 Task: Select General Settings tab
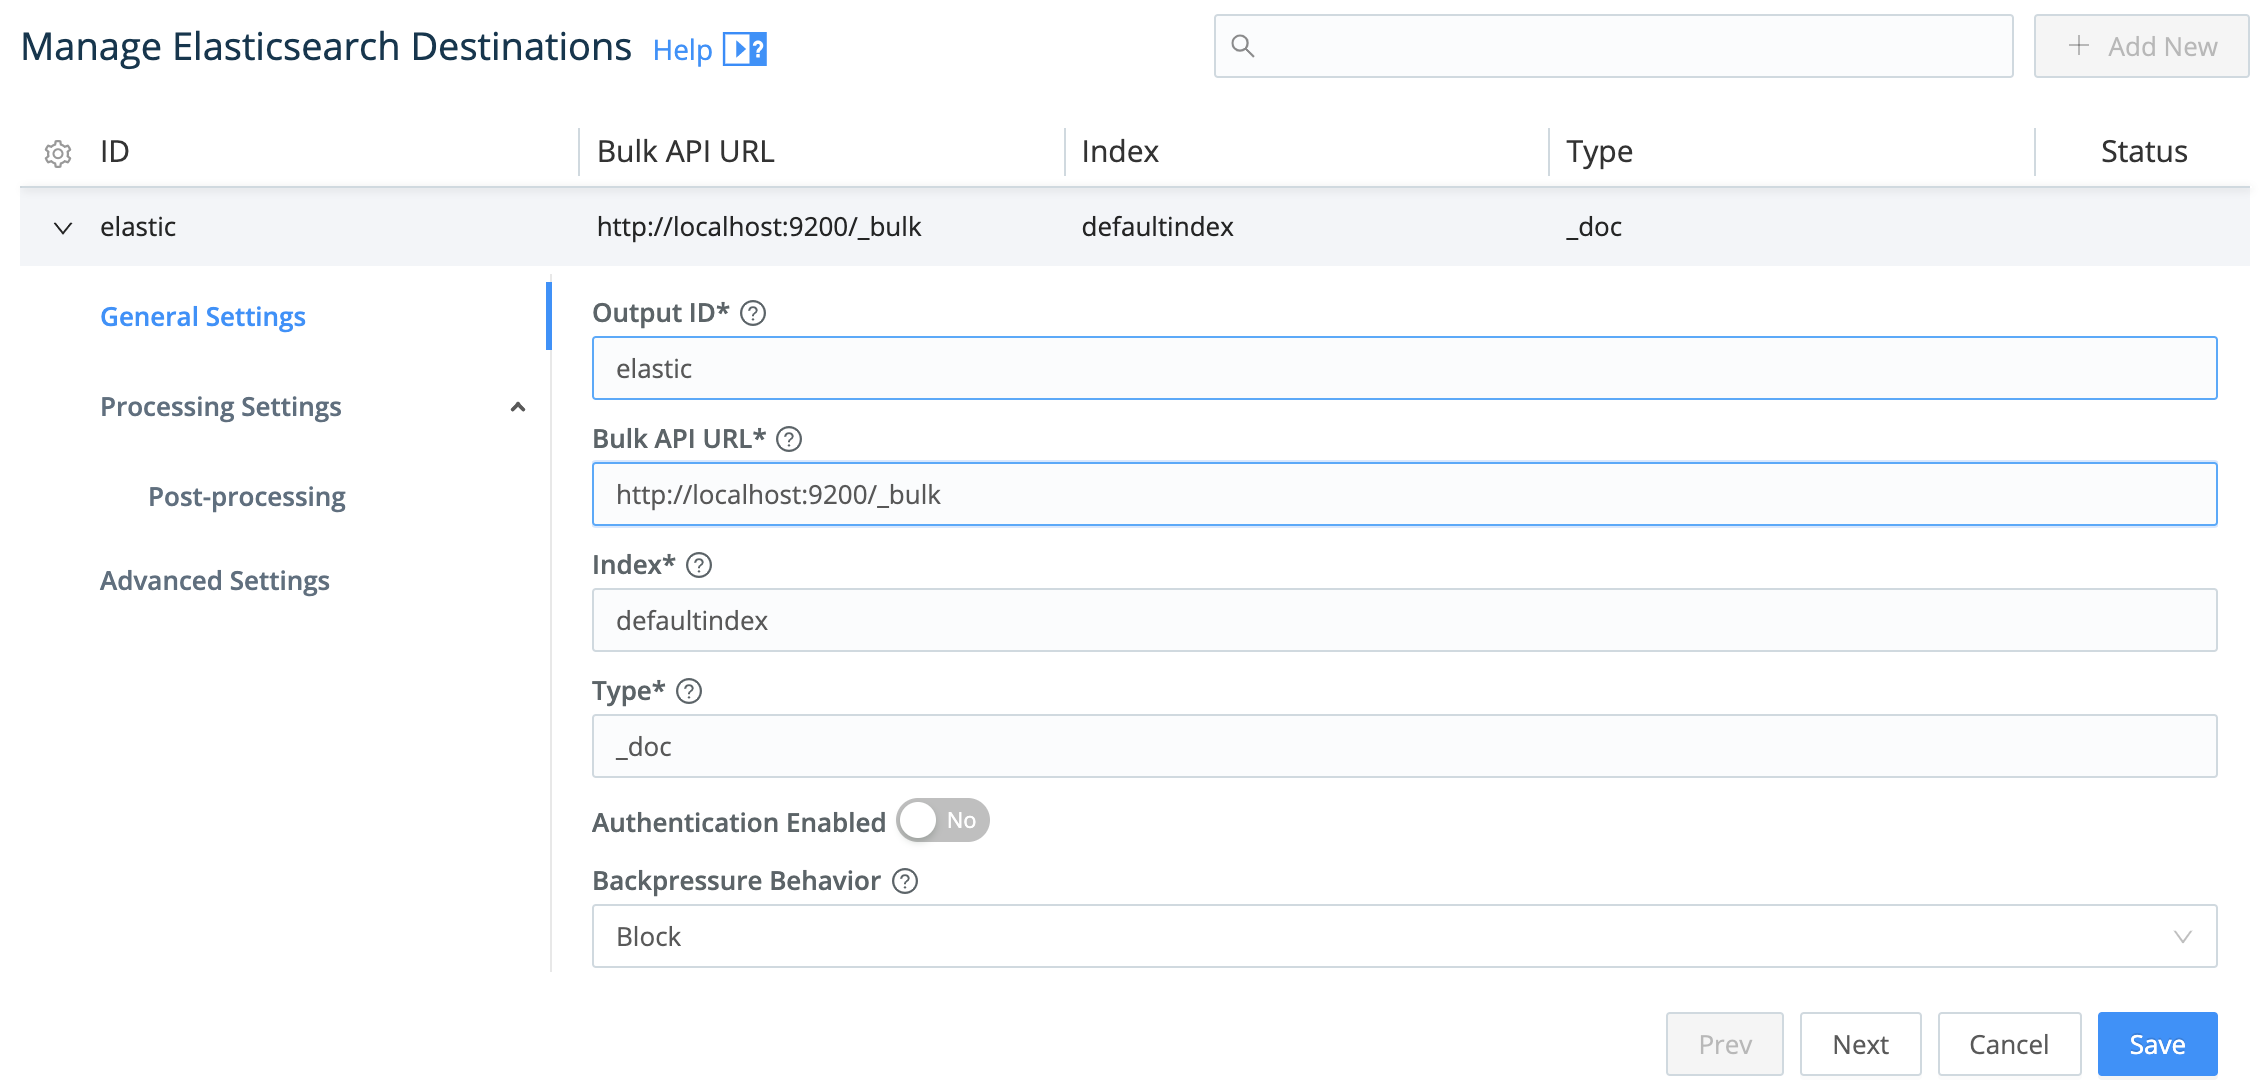point(203,316)
